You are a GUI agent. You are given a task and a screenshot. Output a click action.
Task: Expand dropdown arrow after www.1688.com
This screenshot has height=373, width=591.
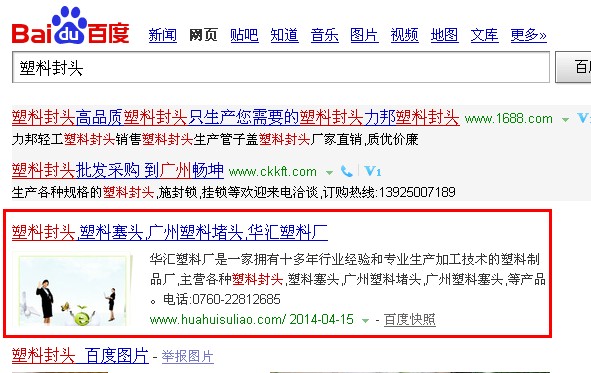tap(565, 120)
